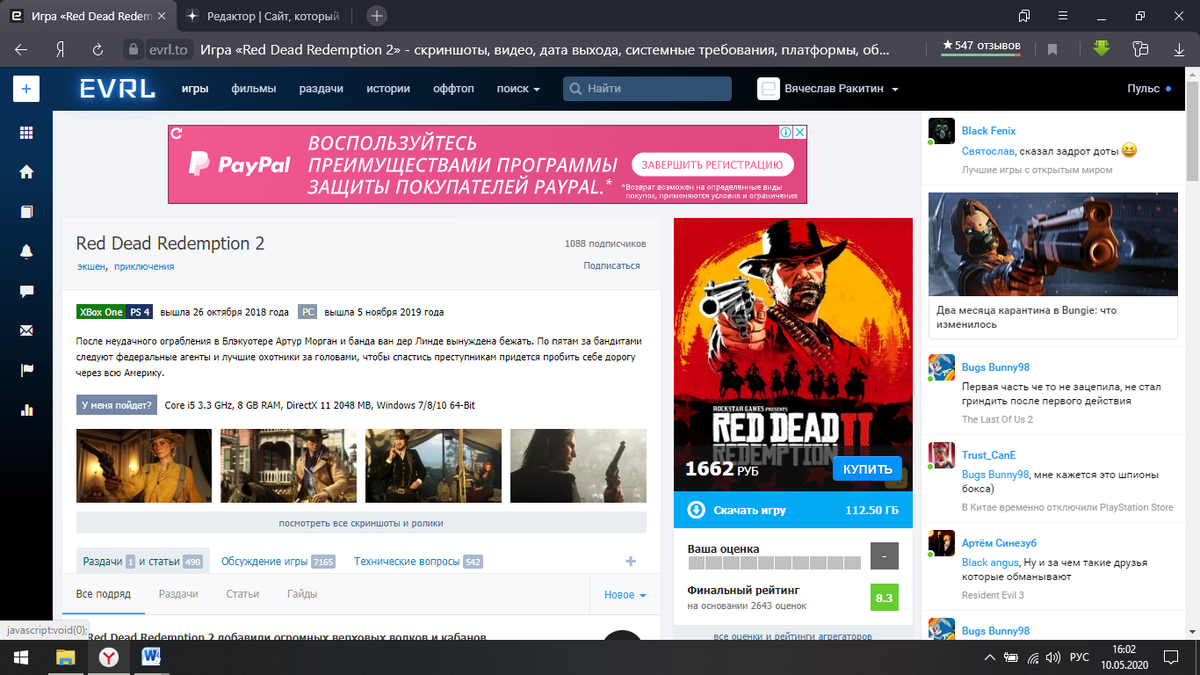Open the приключения genre link
This screenshot has height=675, width=1200.
[144, 266]
